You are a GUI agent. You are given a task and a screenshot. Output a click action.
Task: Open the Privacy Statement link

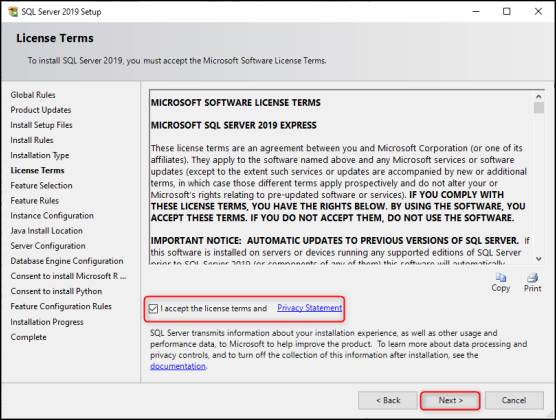[x=310, y=308]
